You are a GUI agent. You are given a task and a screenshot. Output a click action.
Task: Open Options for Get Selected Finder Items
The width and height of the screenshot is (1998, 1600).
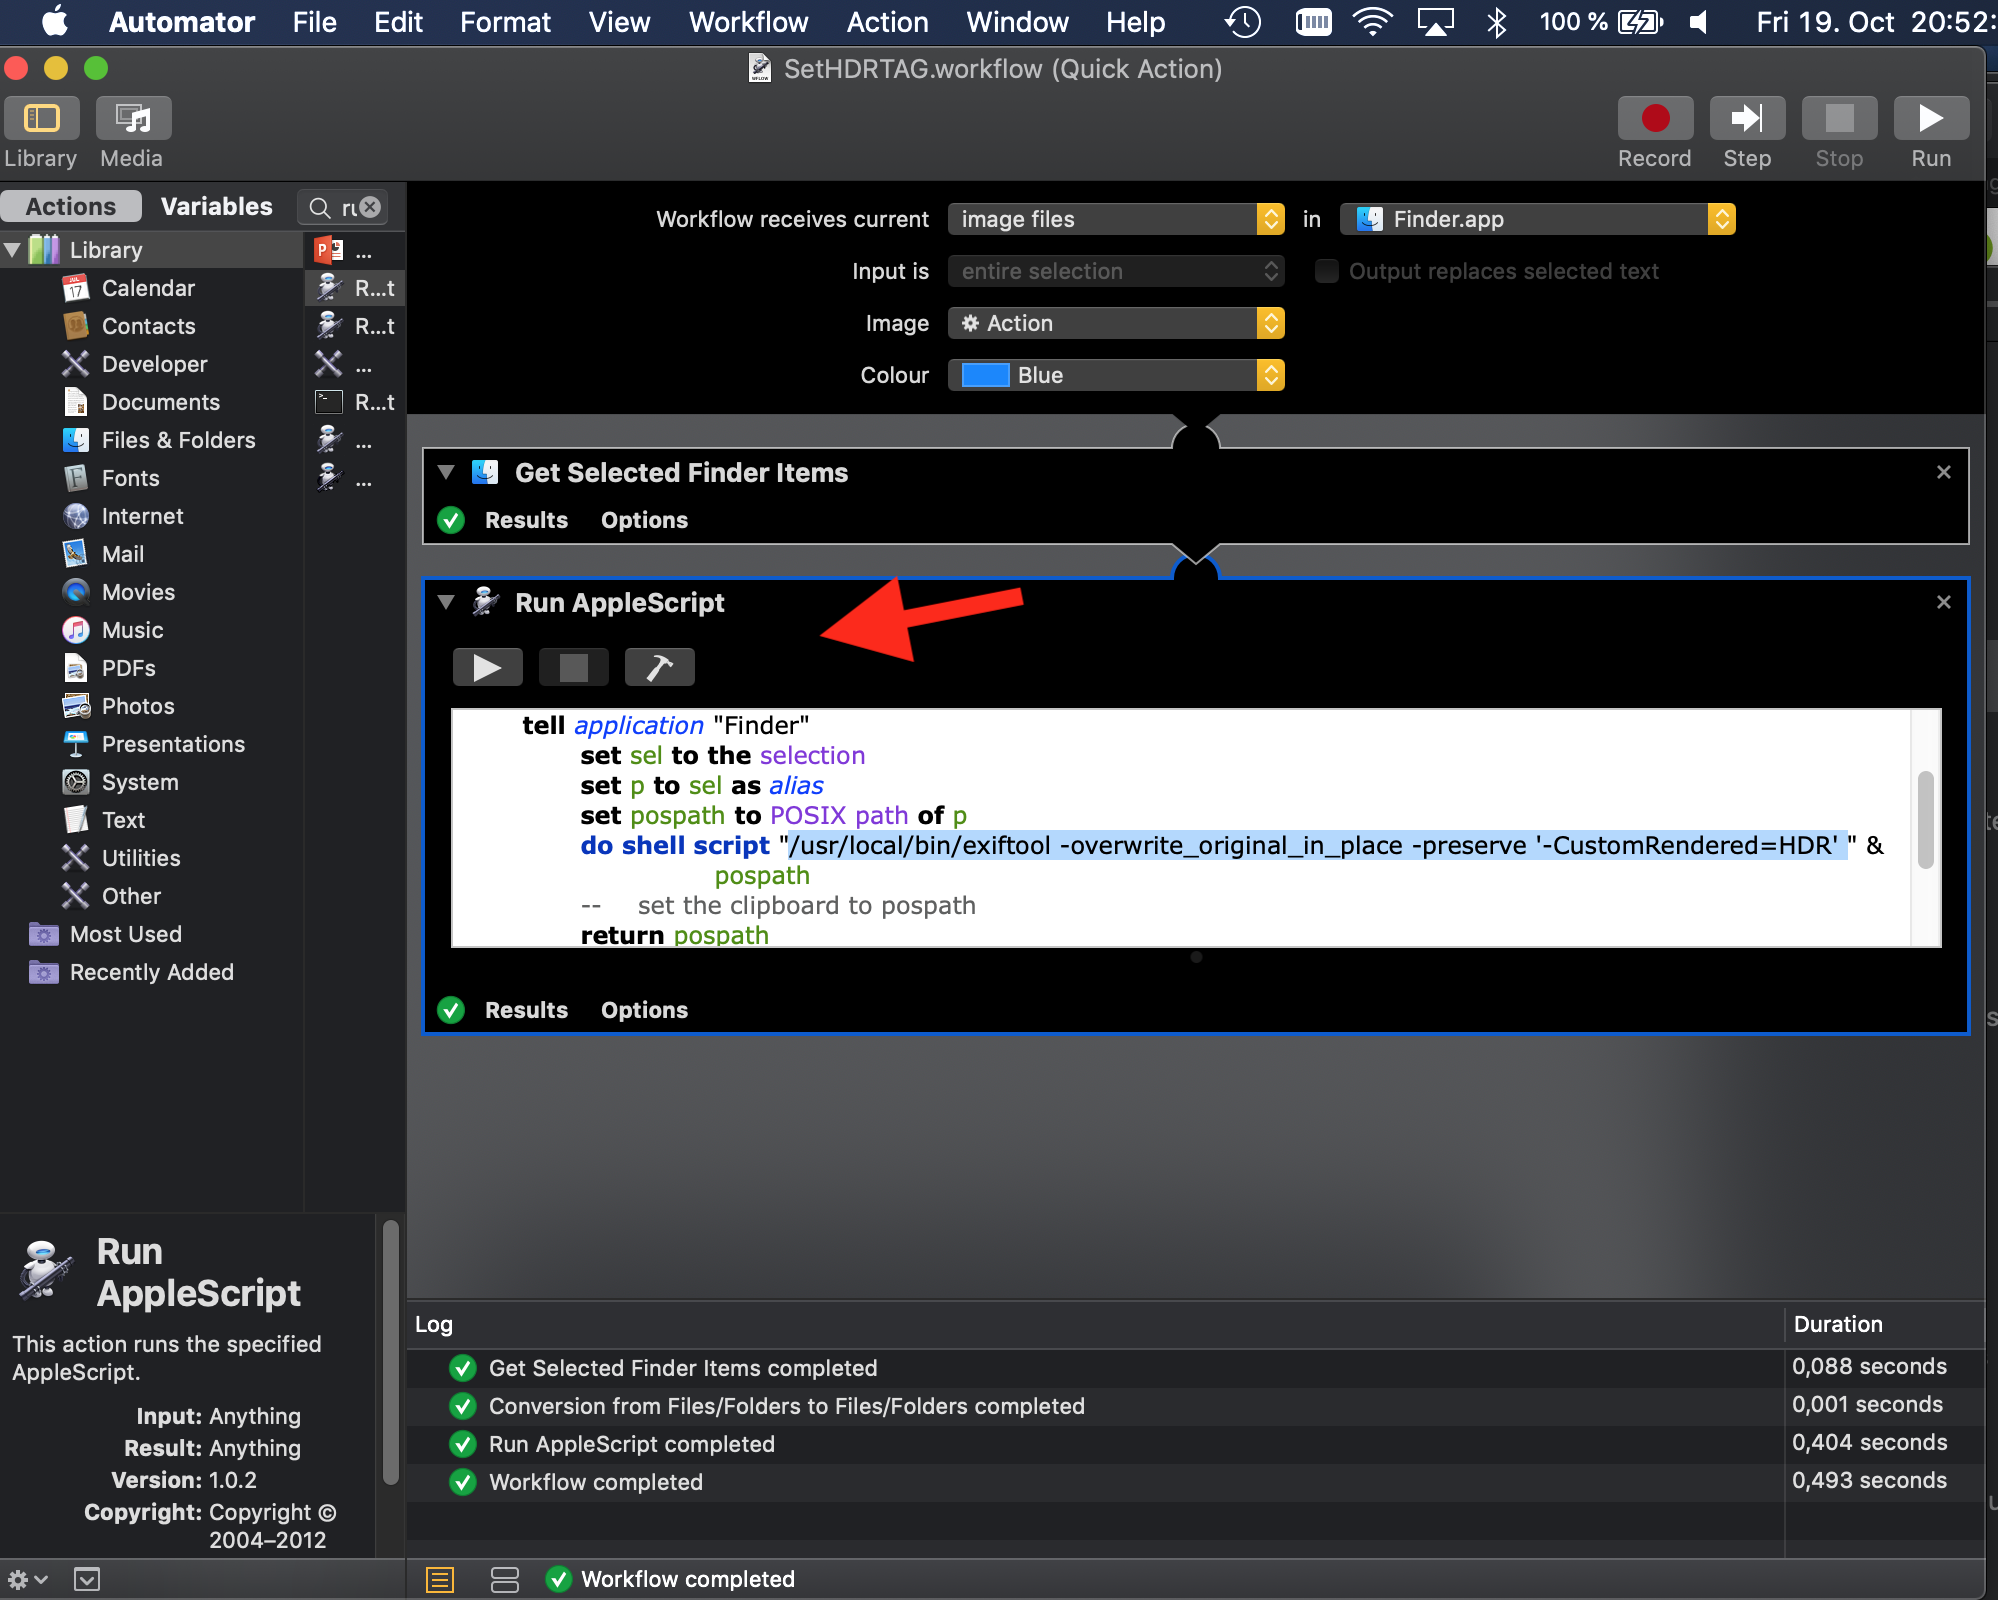point(644,520)
